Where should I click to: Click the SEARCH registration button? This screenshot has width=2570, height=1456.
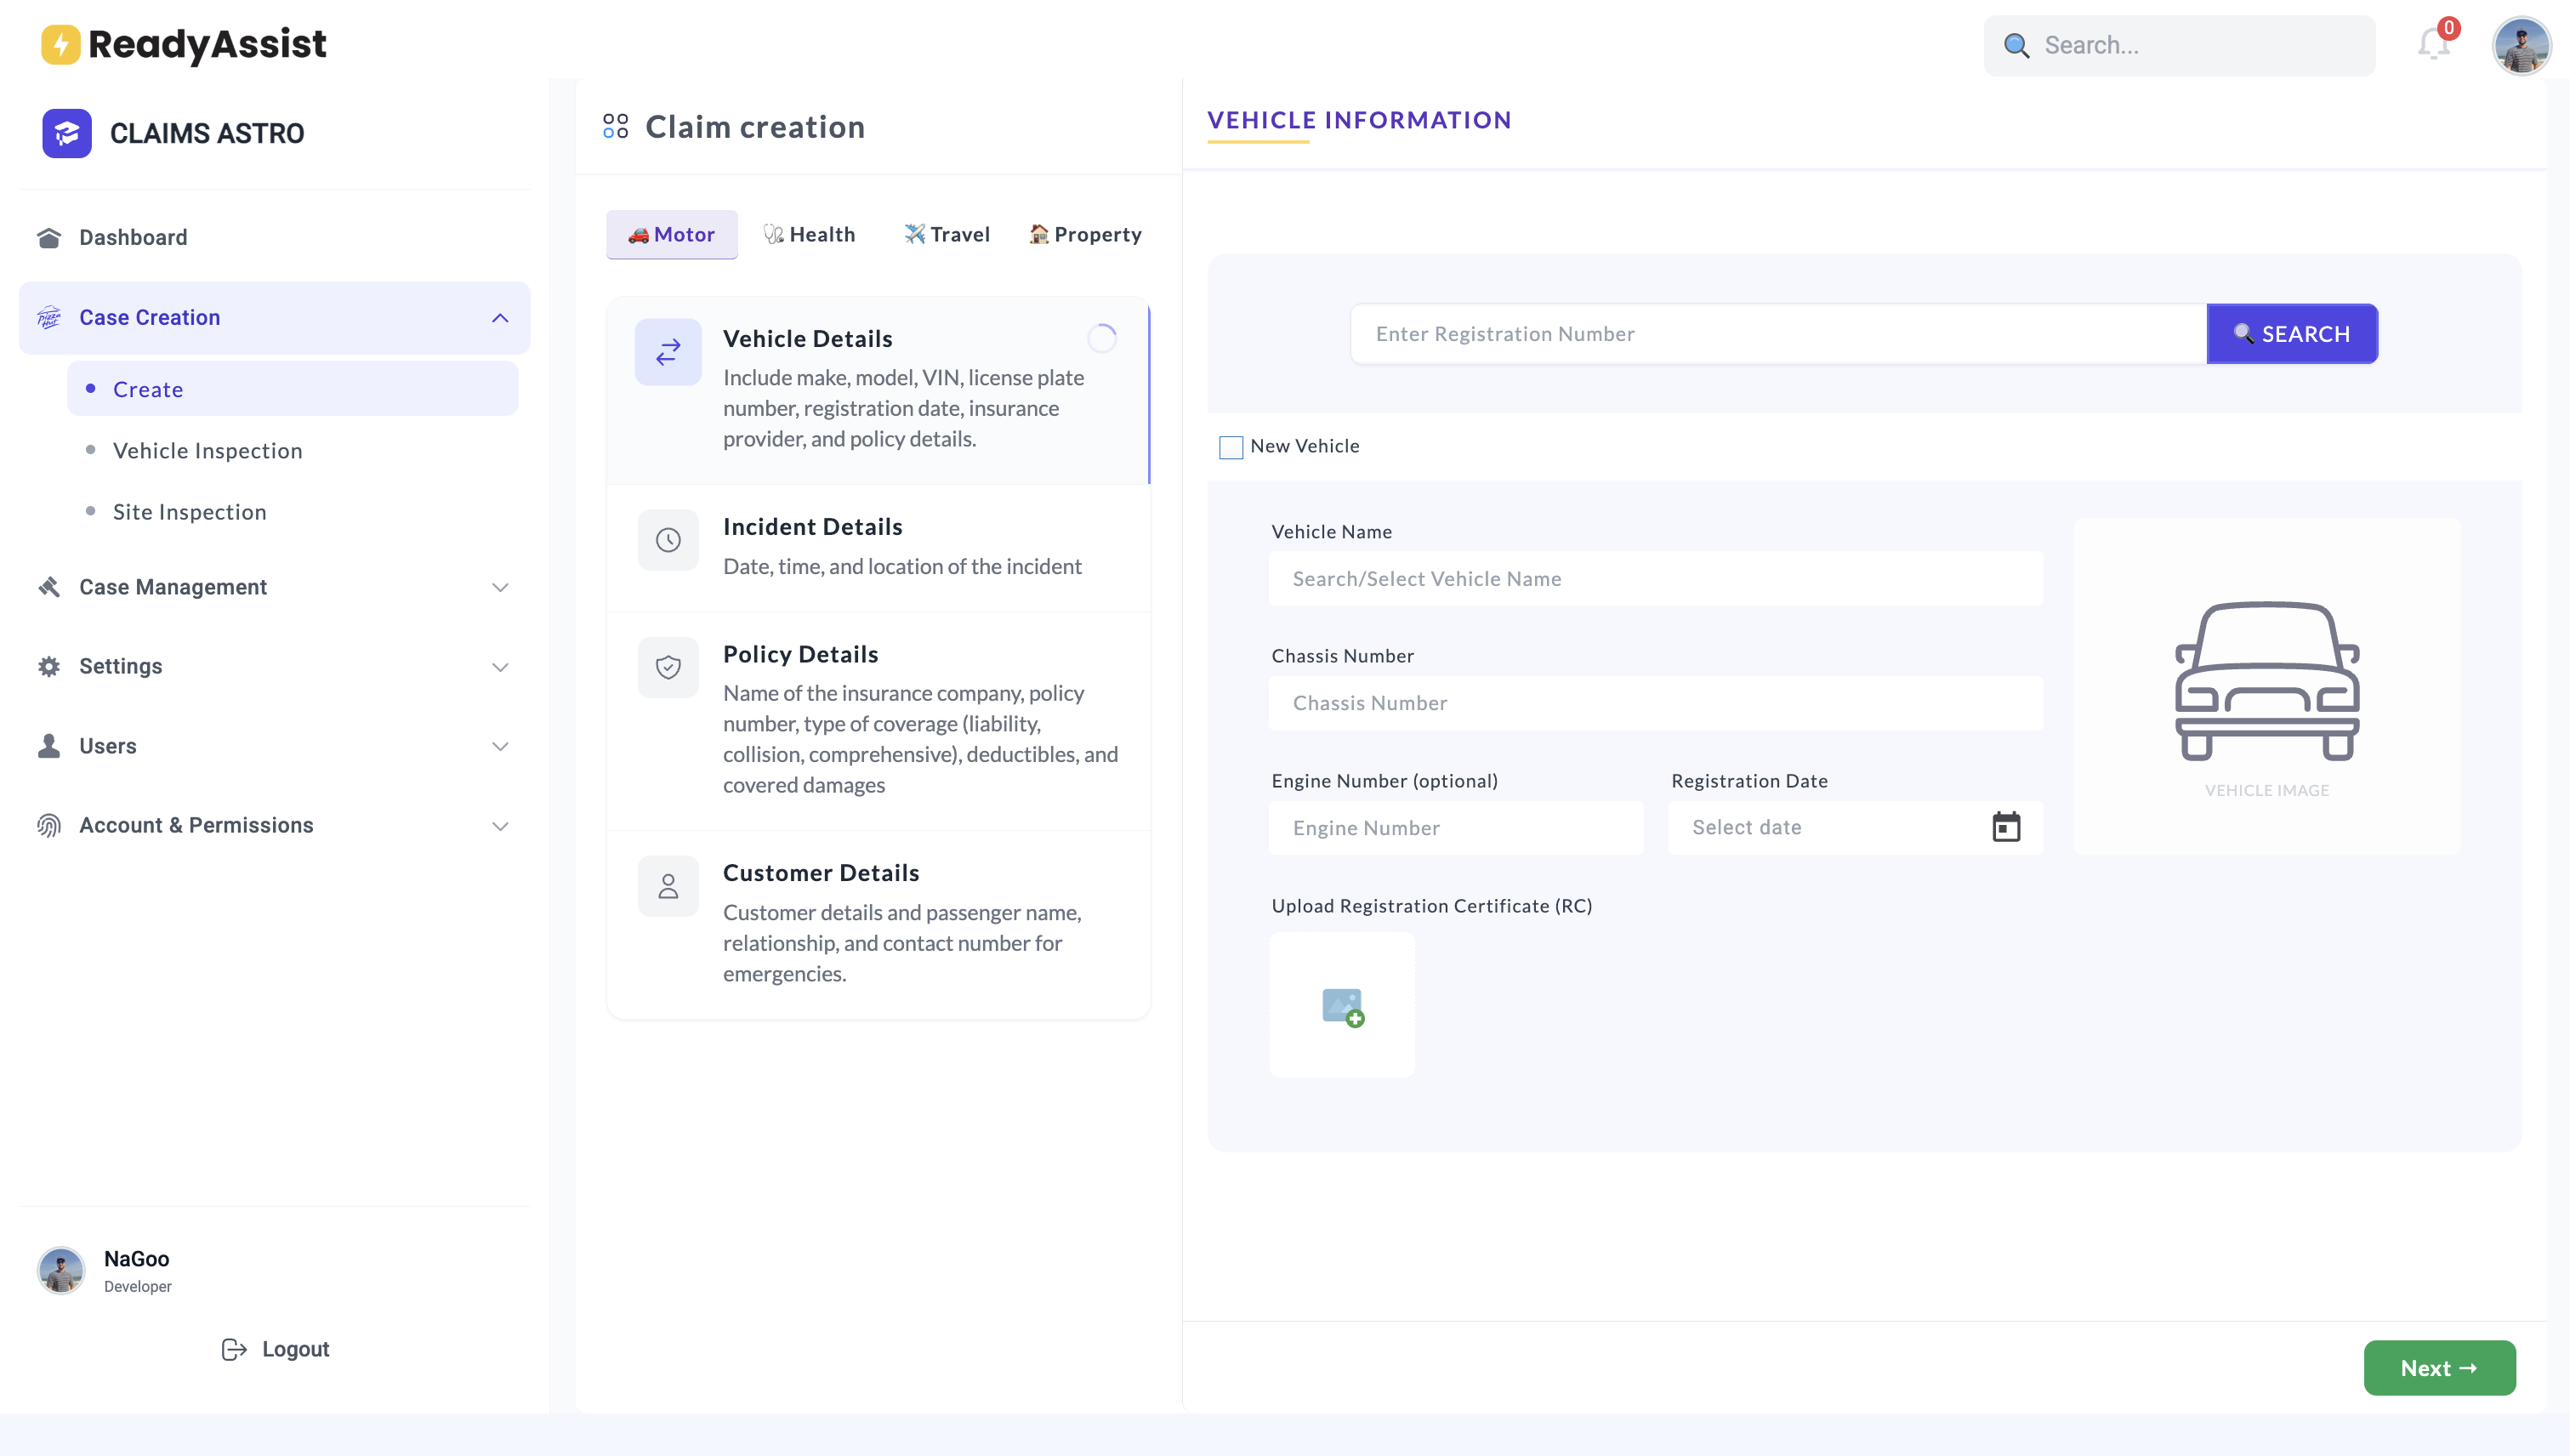click(2291, 334)
